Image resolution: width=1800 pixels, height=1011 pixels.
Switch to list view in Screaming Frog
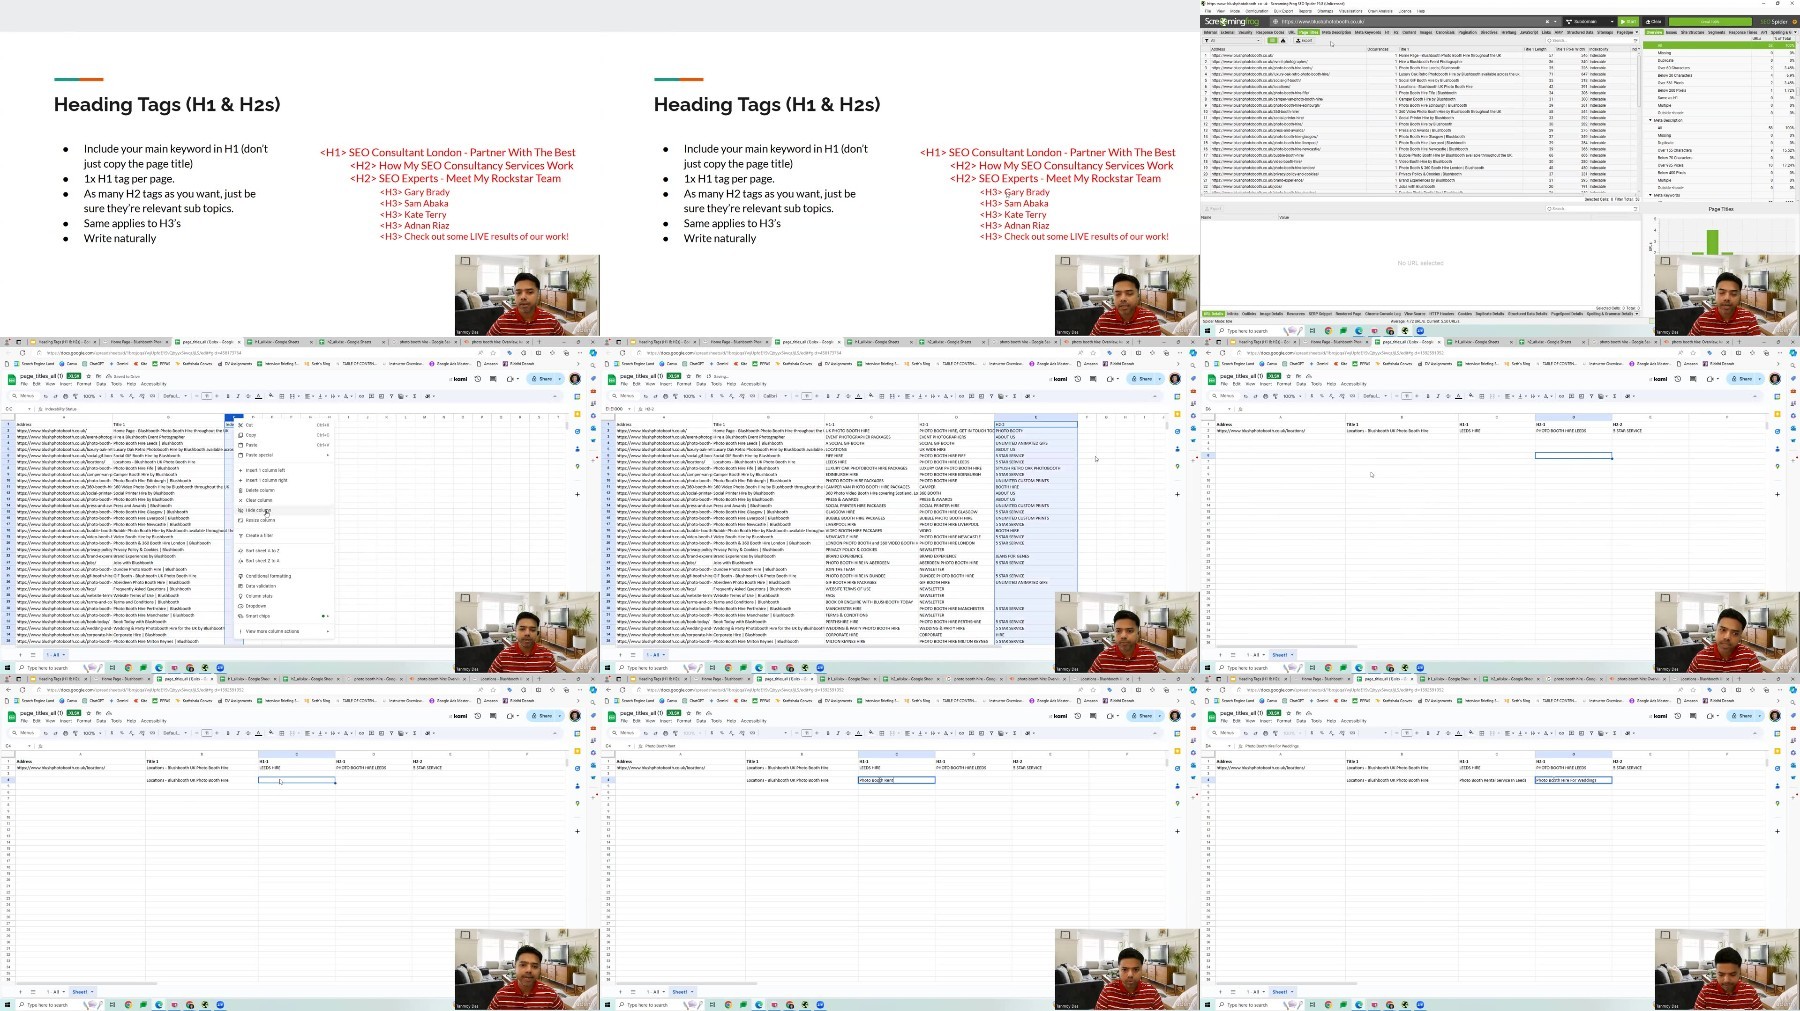[1273, 41]
